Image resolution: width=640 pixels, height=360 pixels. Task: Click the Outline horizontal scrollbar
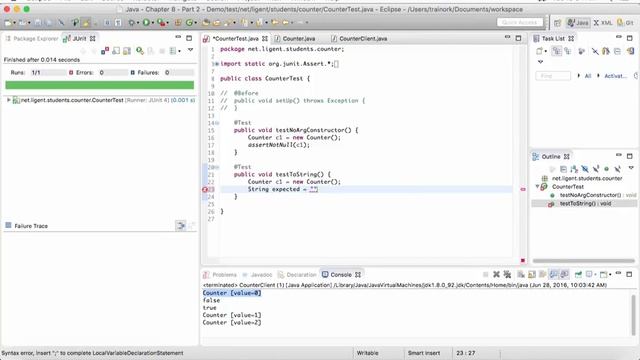click(x=583, y=261)
